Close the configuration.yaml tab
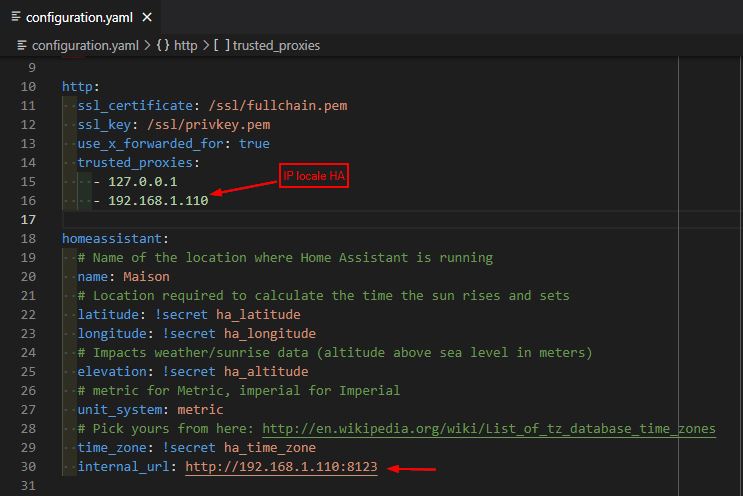 tap(147, 18)
